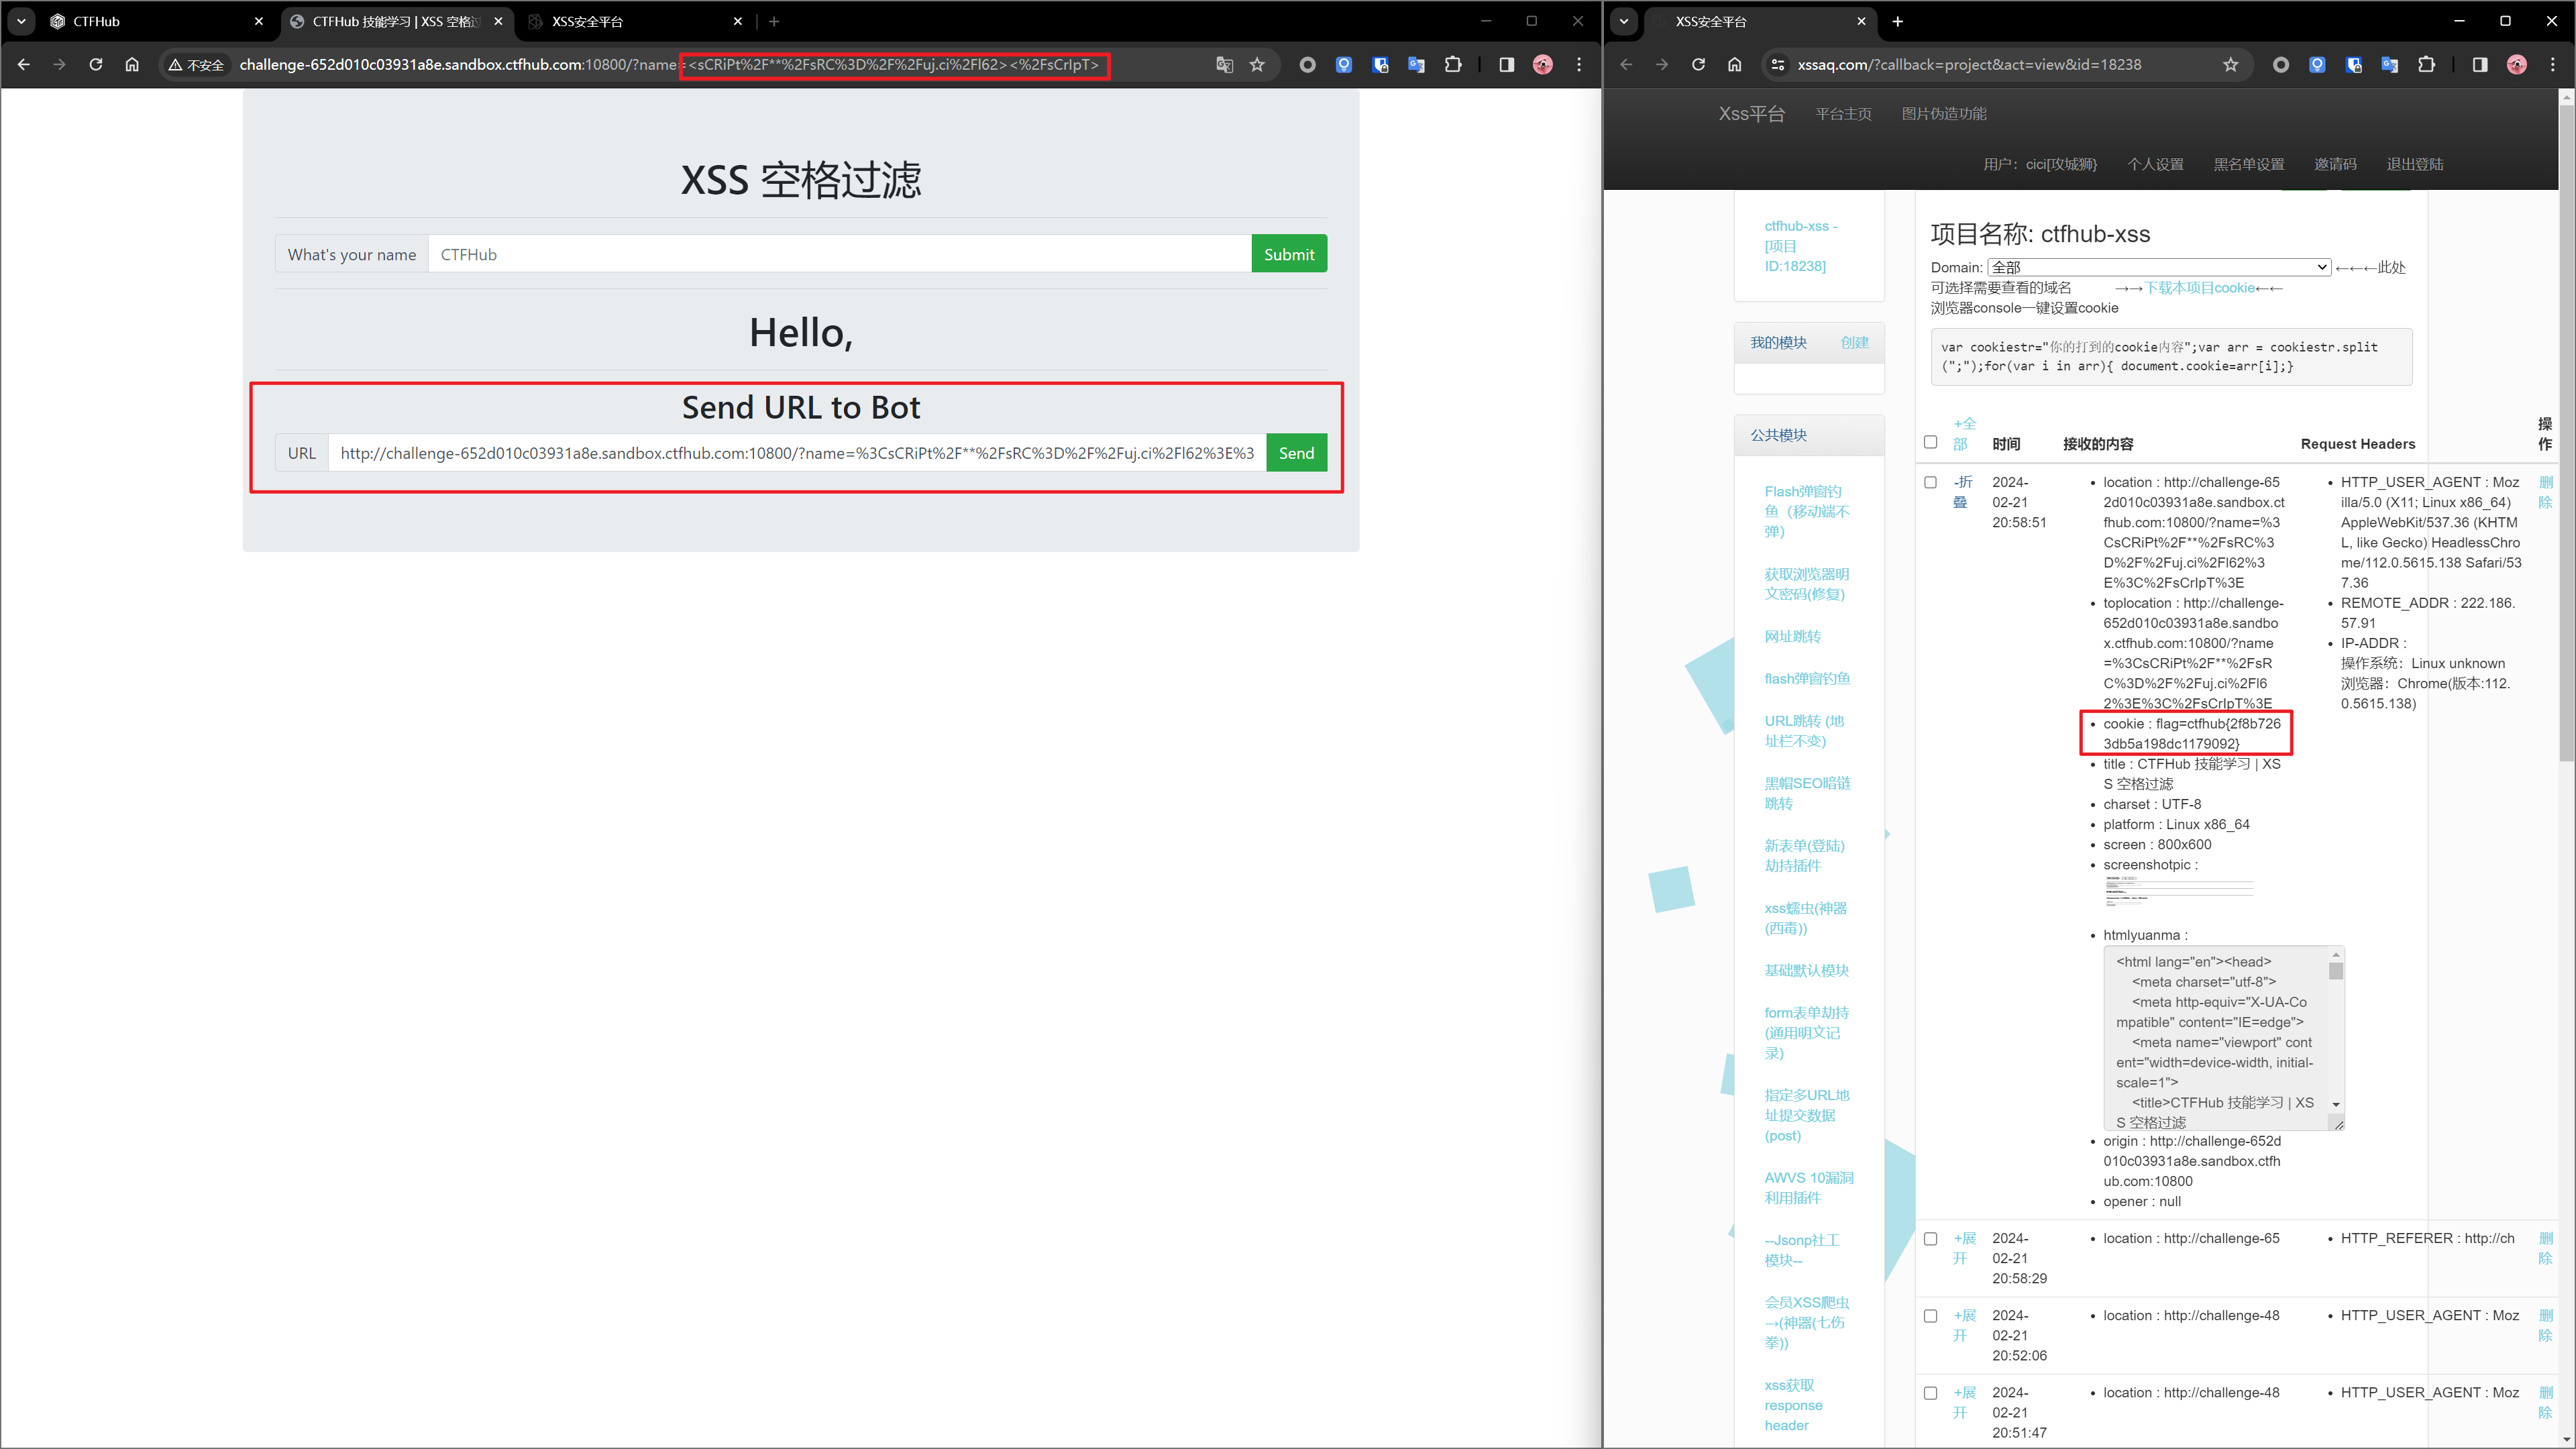Open the password manager extension icon
Image resolution: width=2576 pixels, height=1449 pixels.
click(1381, 64)
